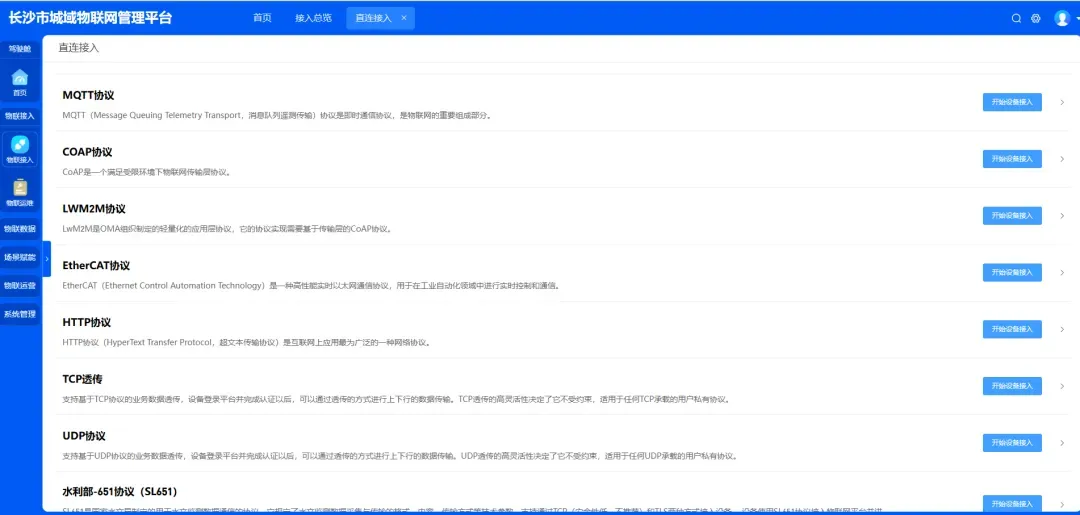Click the MQTT协议 heading
The image size is (1080, 515).
tap(88, 95)
